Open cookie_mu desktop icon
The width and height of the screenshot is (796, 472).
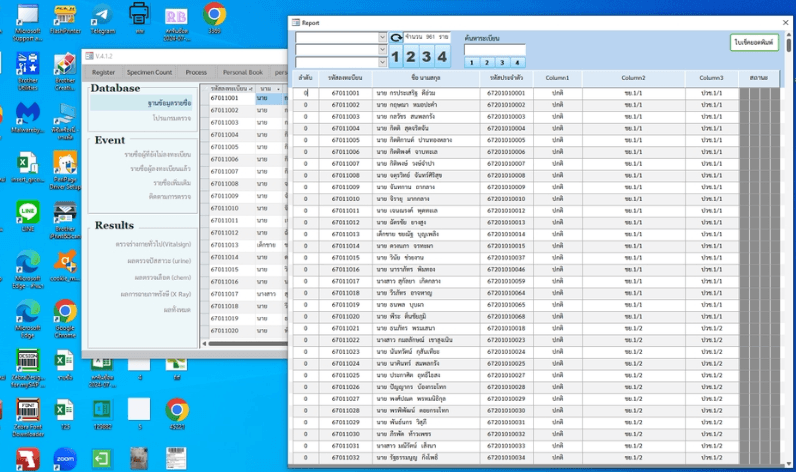pyautogui.click(x=65, y=266)
